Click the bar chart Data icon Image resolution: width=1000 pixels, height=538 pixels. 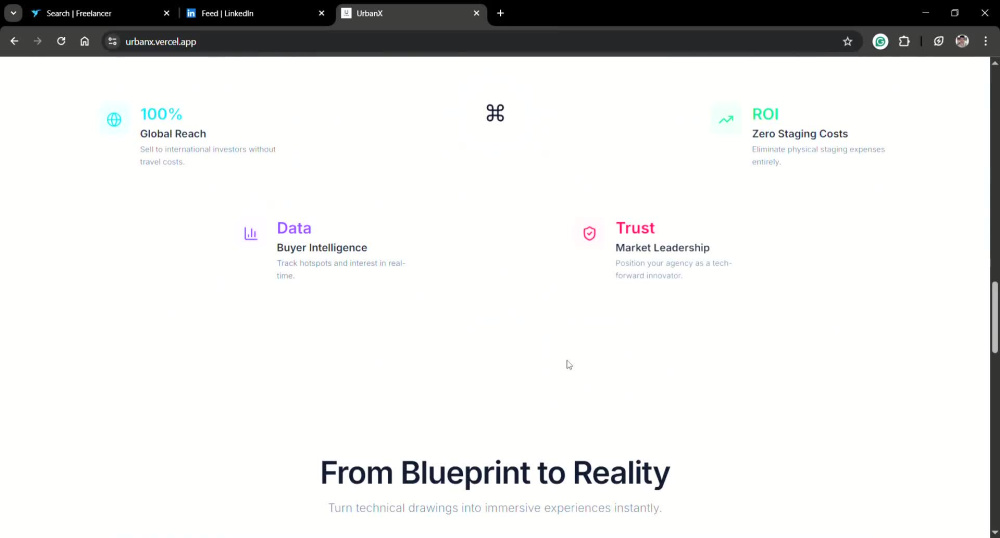(x=251, y=233)
